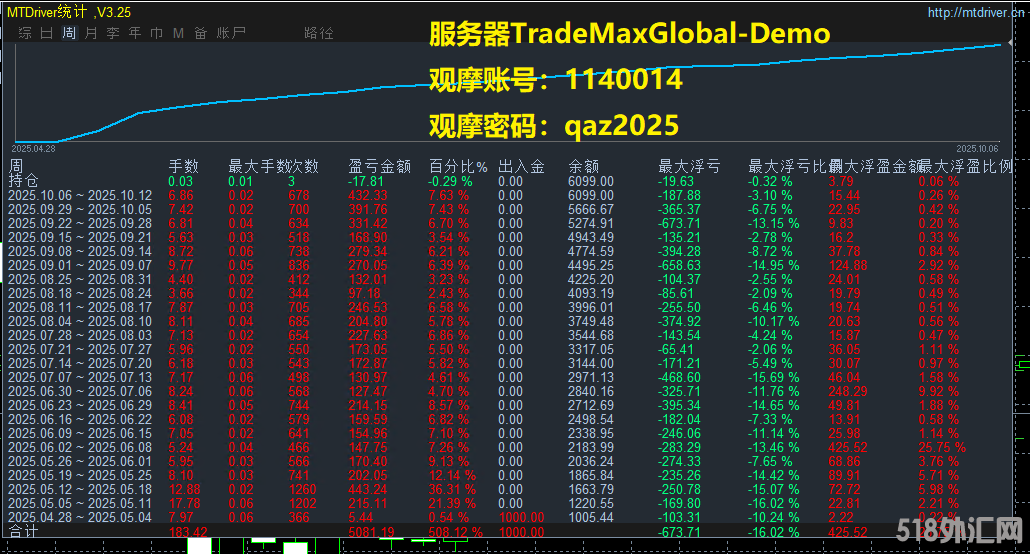Click percentage 36.31 % cell
1030x554 pixels.
[x=452, y=490]
